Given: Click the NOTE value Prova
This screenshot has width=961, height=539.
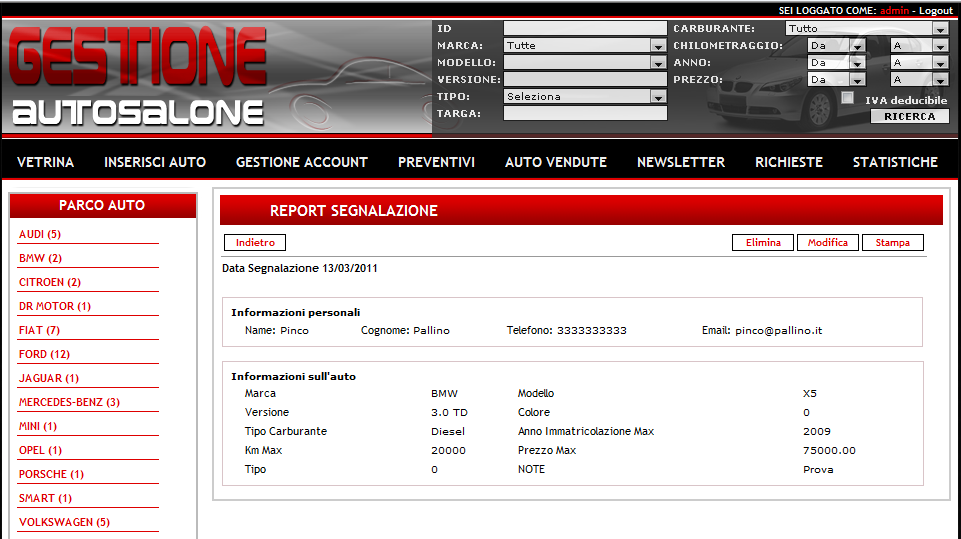Looking at the screenshot, I should click(x=818, y=470).
